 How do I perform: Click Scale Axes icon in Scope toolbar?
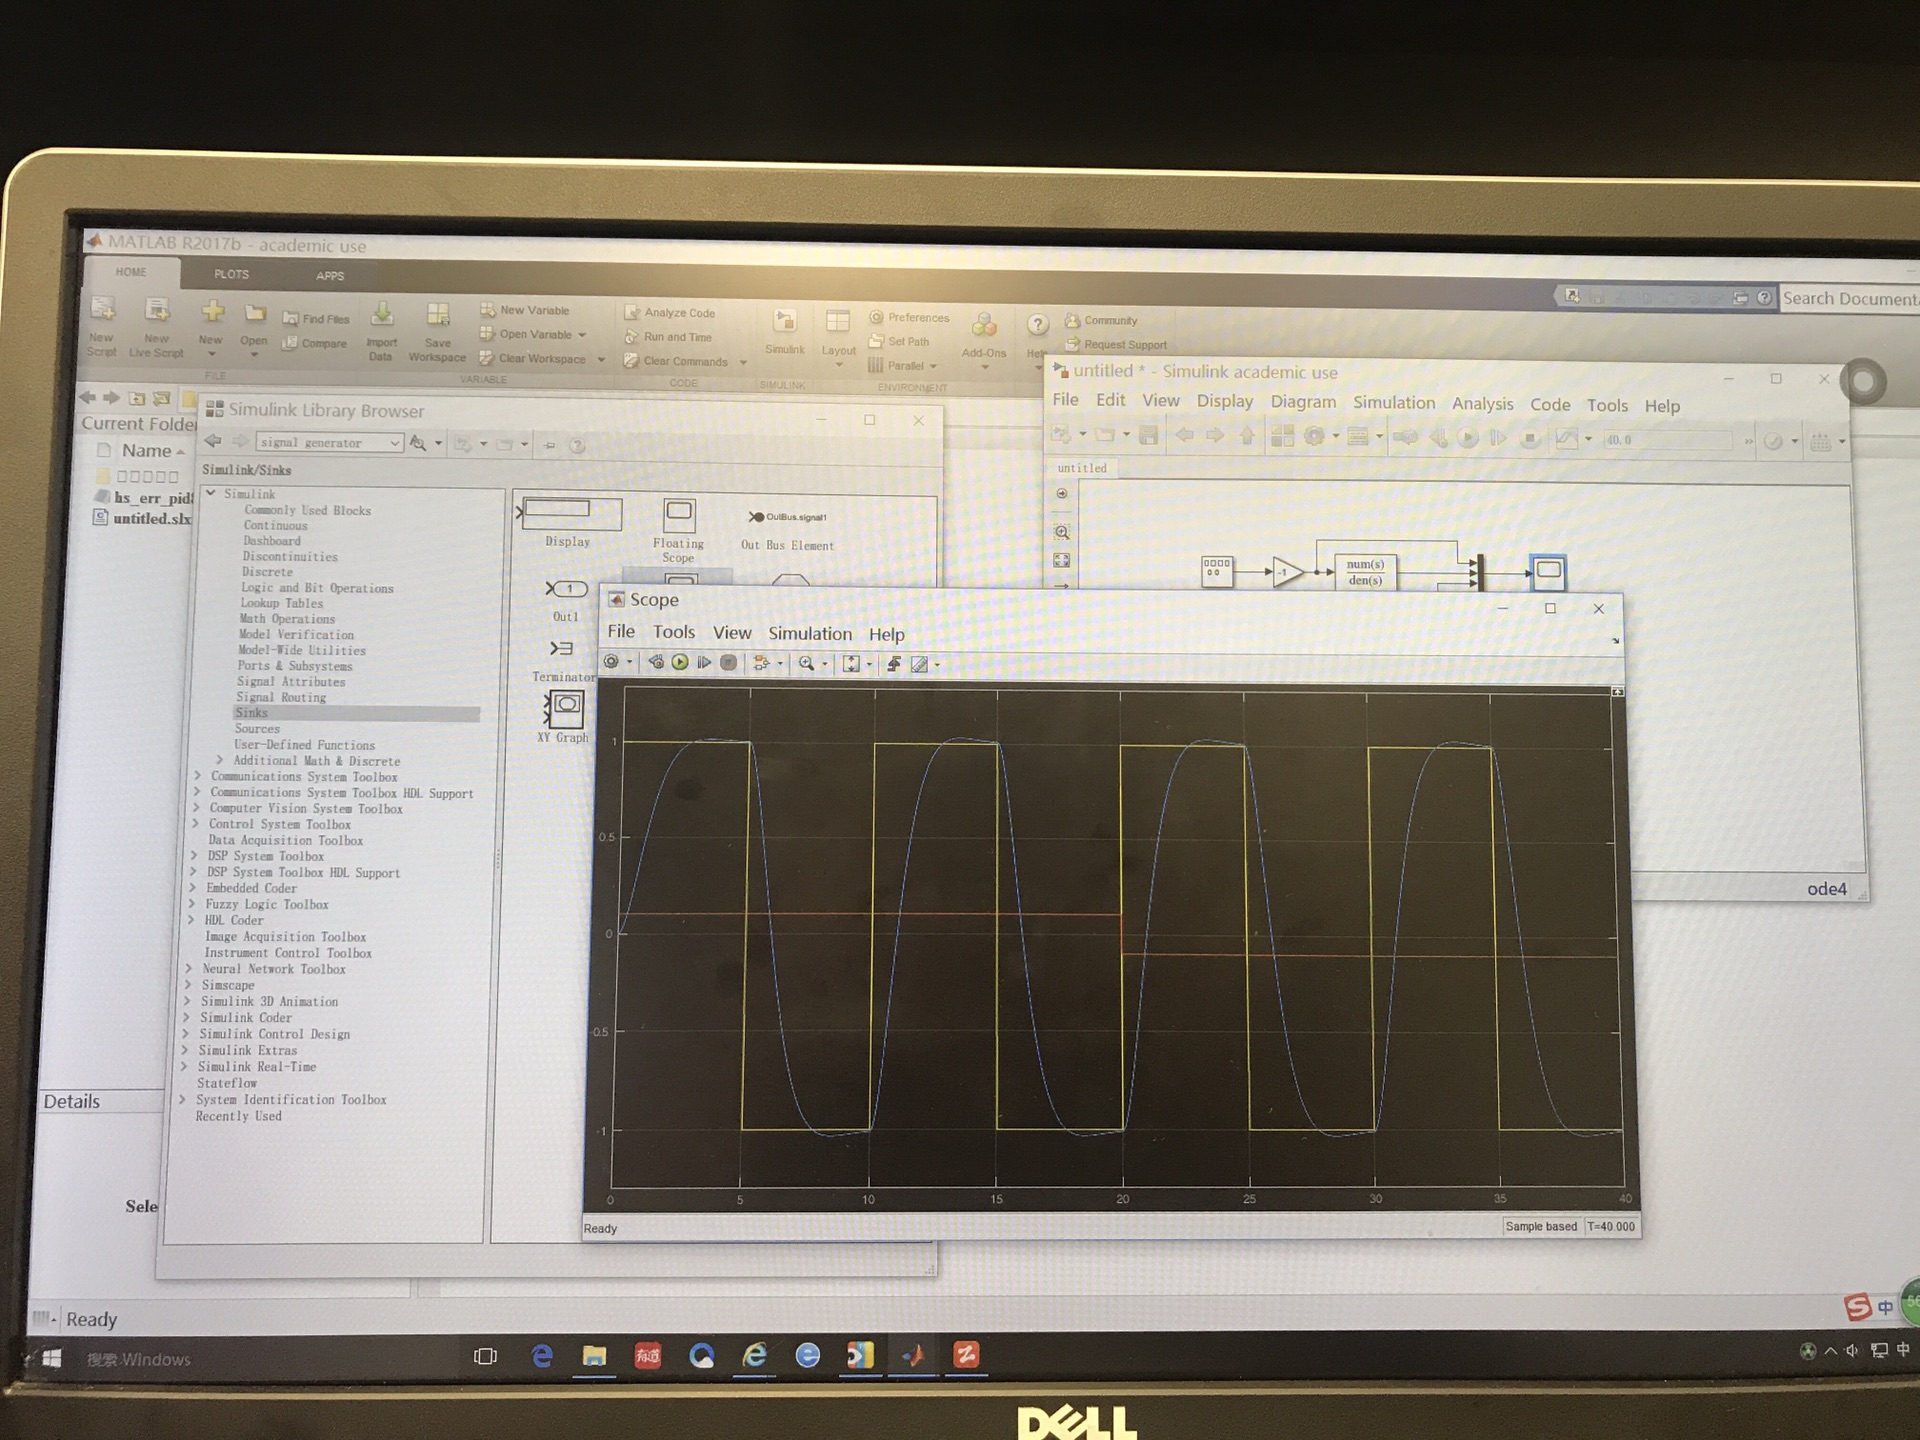[x=851, y=664]
